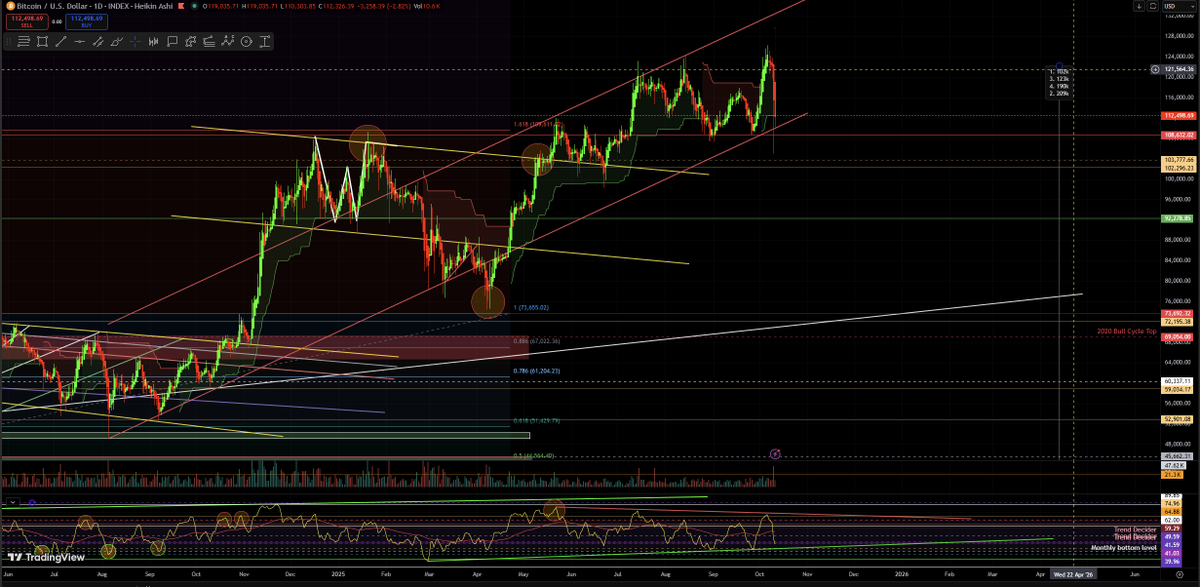Click the Heikin Ashi chart type label
Image resolution: width=1200 pixels, height=587 pixels.
tap(153, 6)
